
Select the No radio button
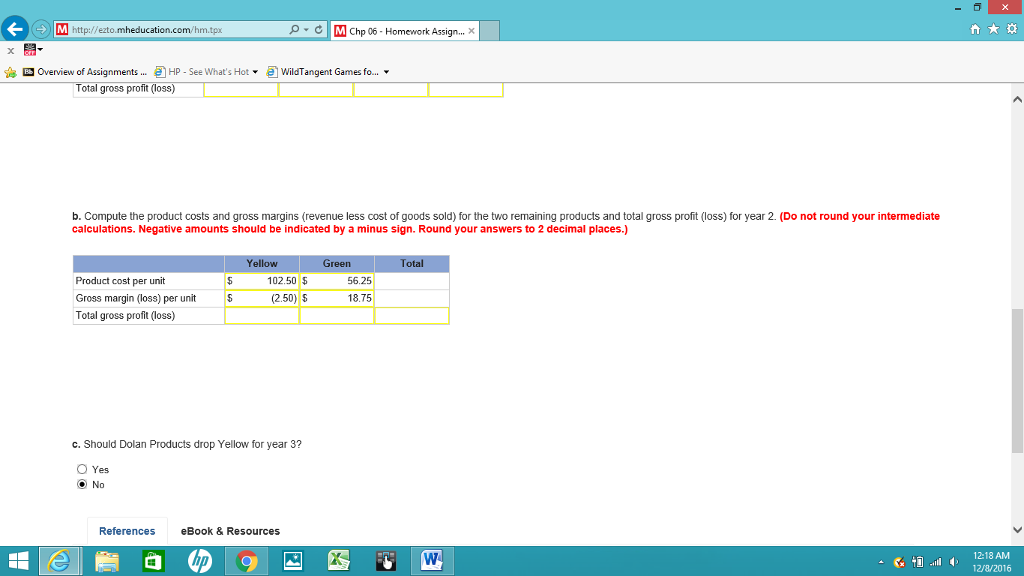click(x=82, y=484)
